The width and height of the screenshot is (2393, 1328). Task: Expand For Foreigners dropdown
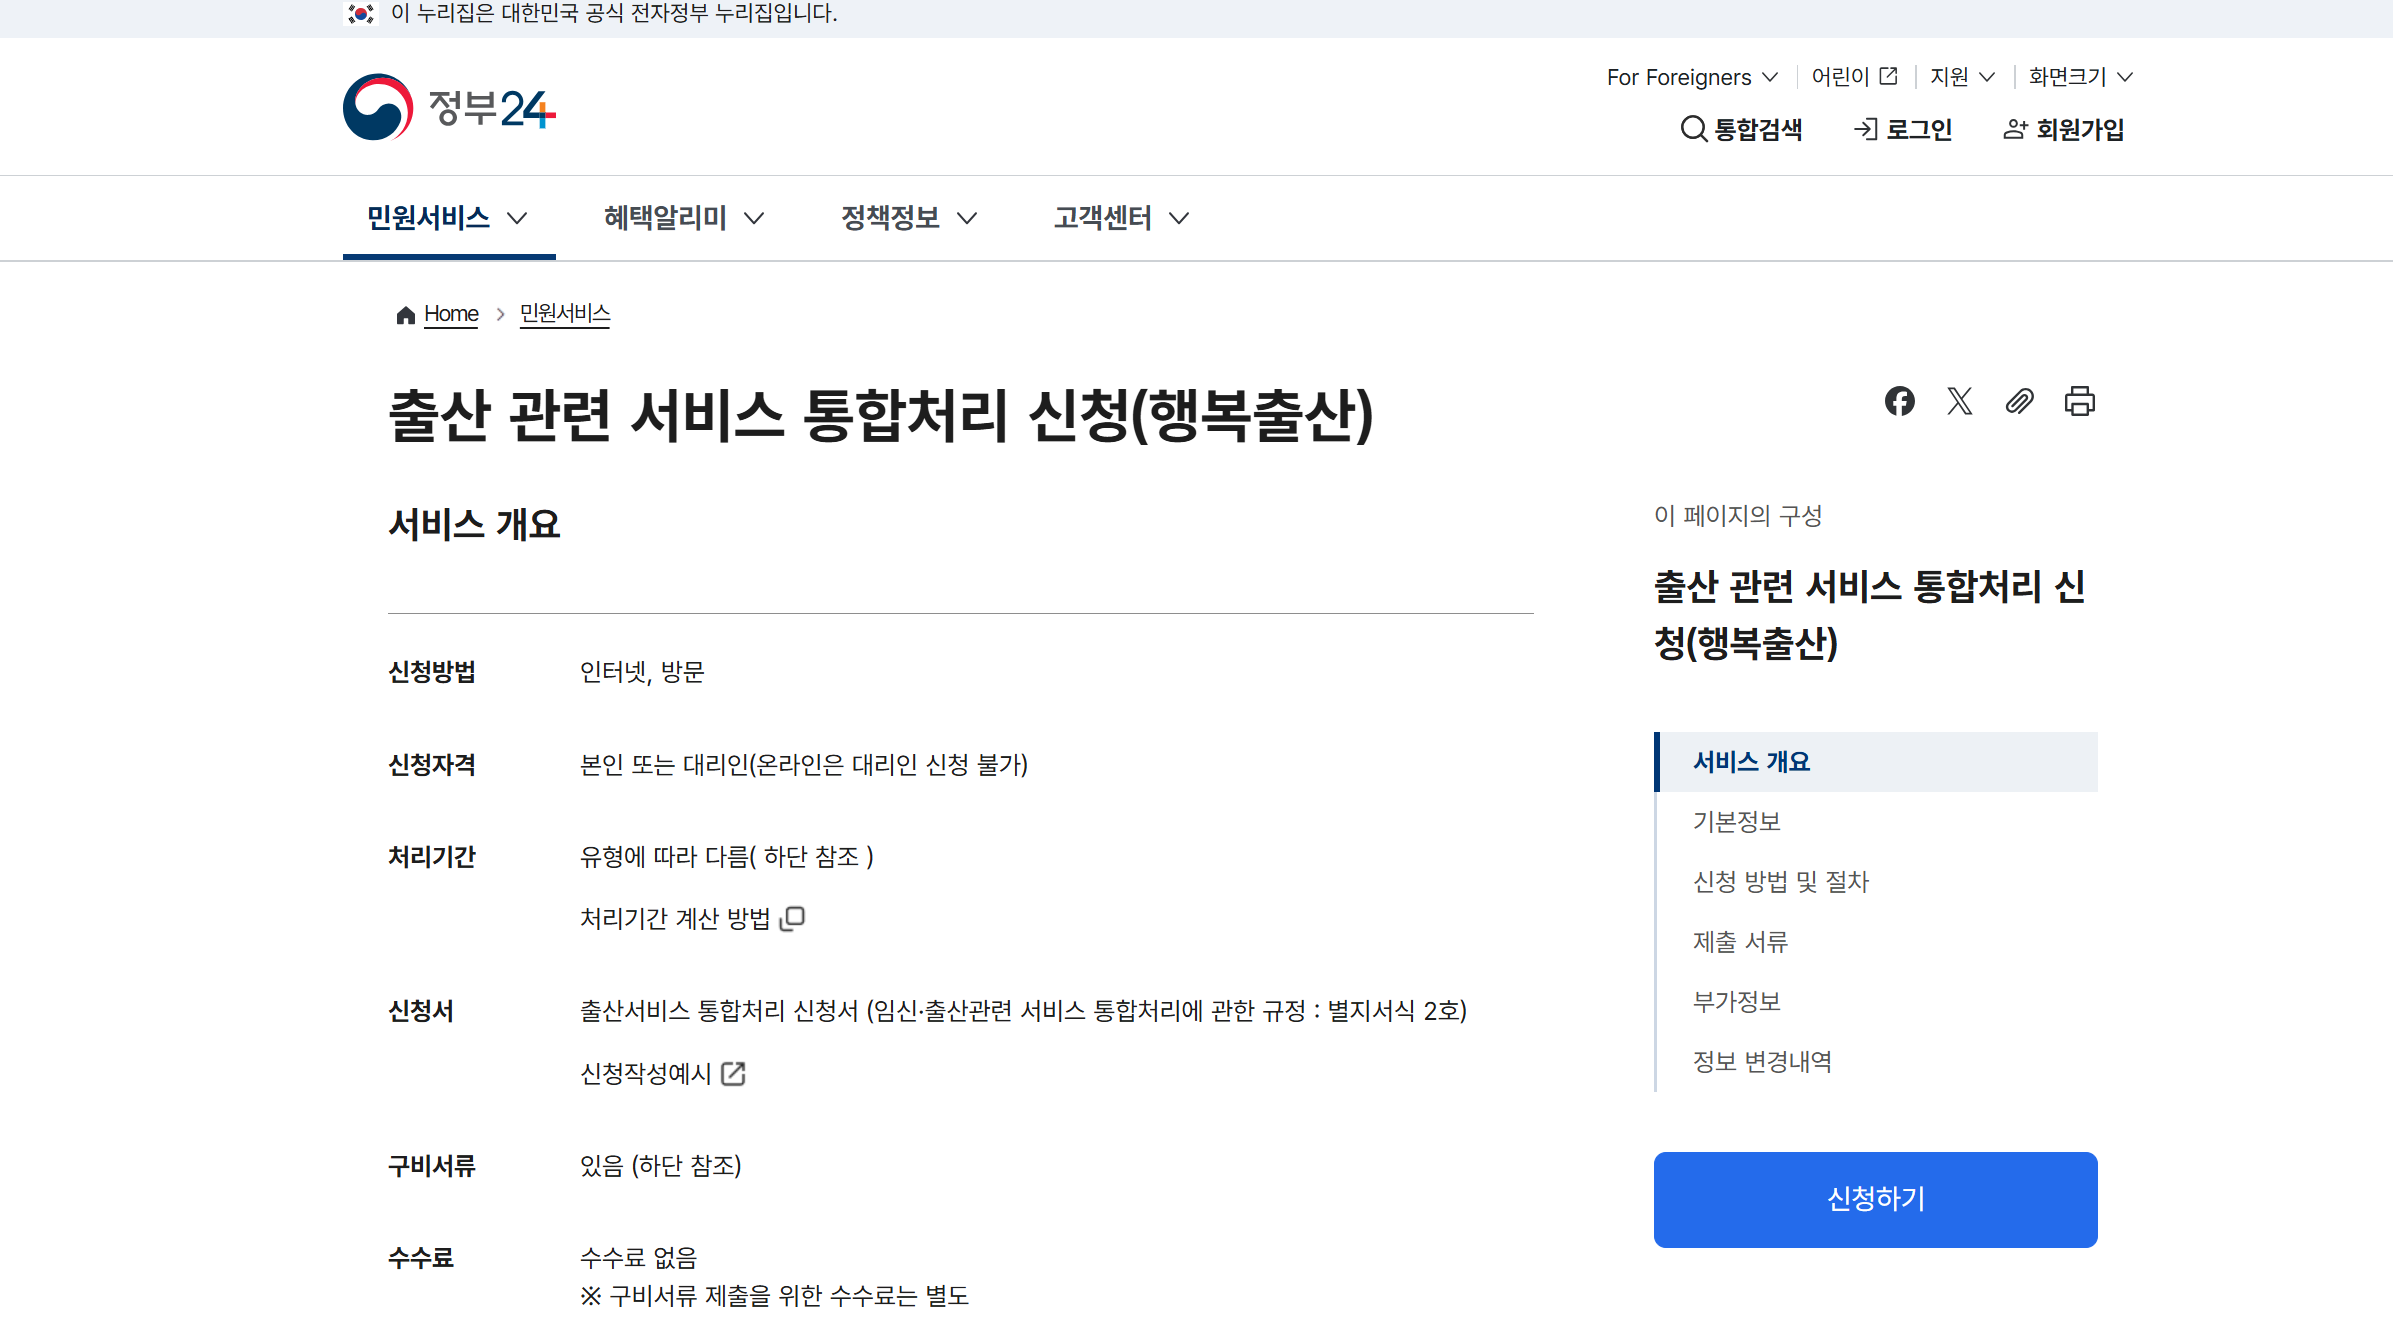[1692, 77]
